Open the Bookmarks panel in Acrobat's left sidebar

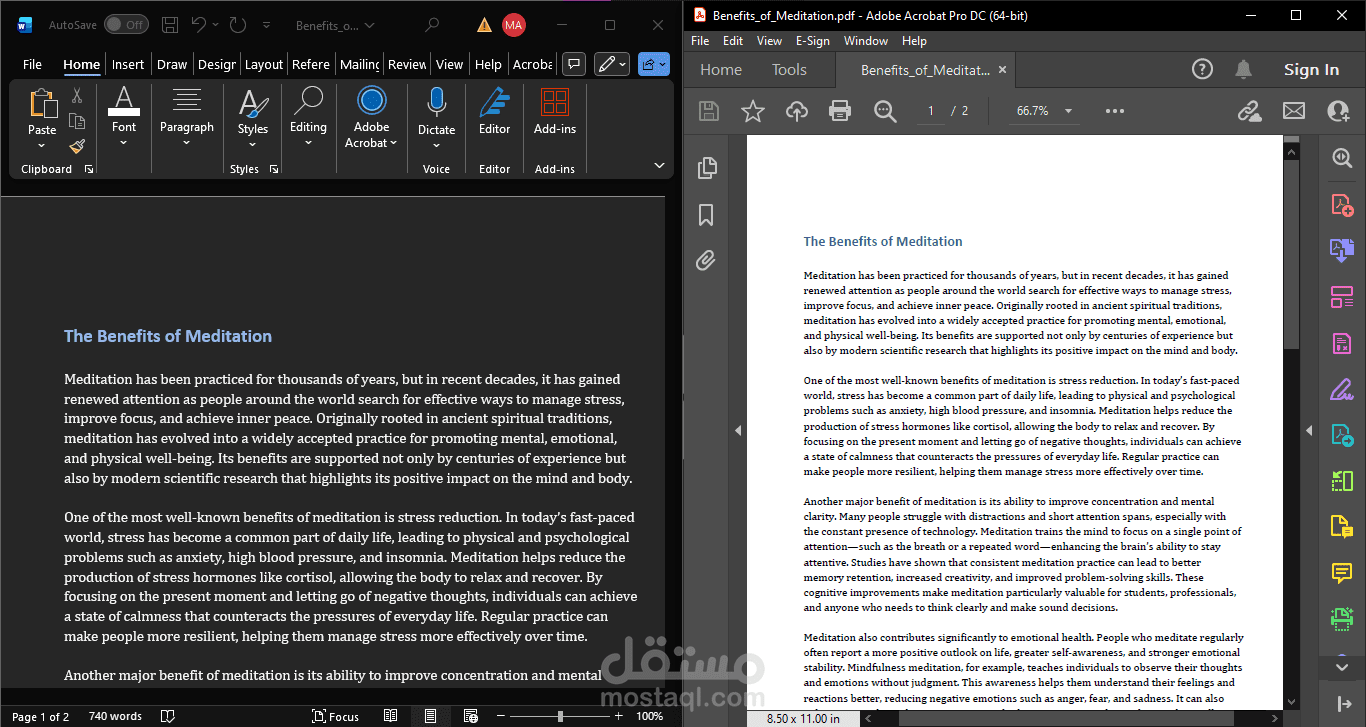tap(706, 215)
